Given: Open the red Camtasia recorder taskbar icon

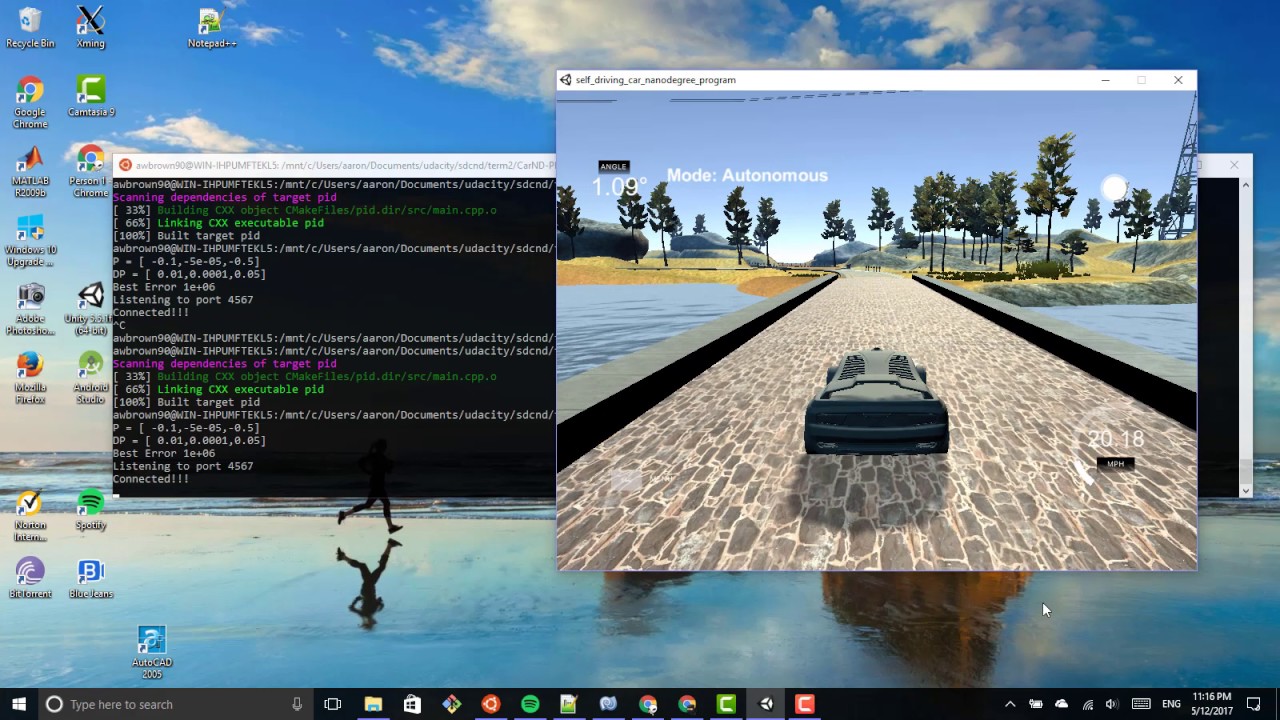Looking at the screenshot, I should 805,704.
